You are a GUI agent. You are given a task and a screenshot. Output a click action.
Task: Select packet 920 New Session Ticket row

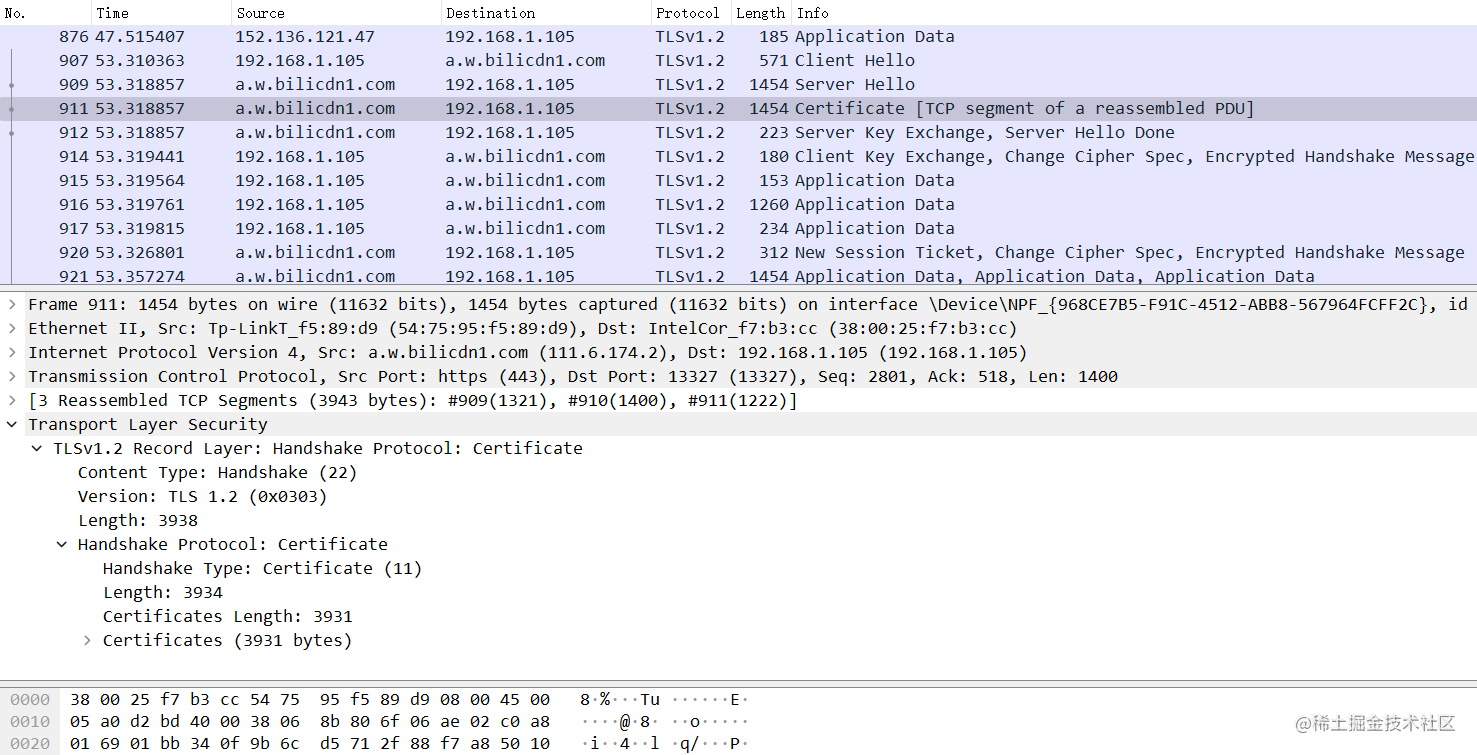pyautogui.click(x=738, y=252)
